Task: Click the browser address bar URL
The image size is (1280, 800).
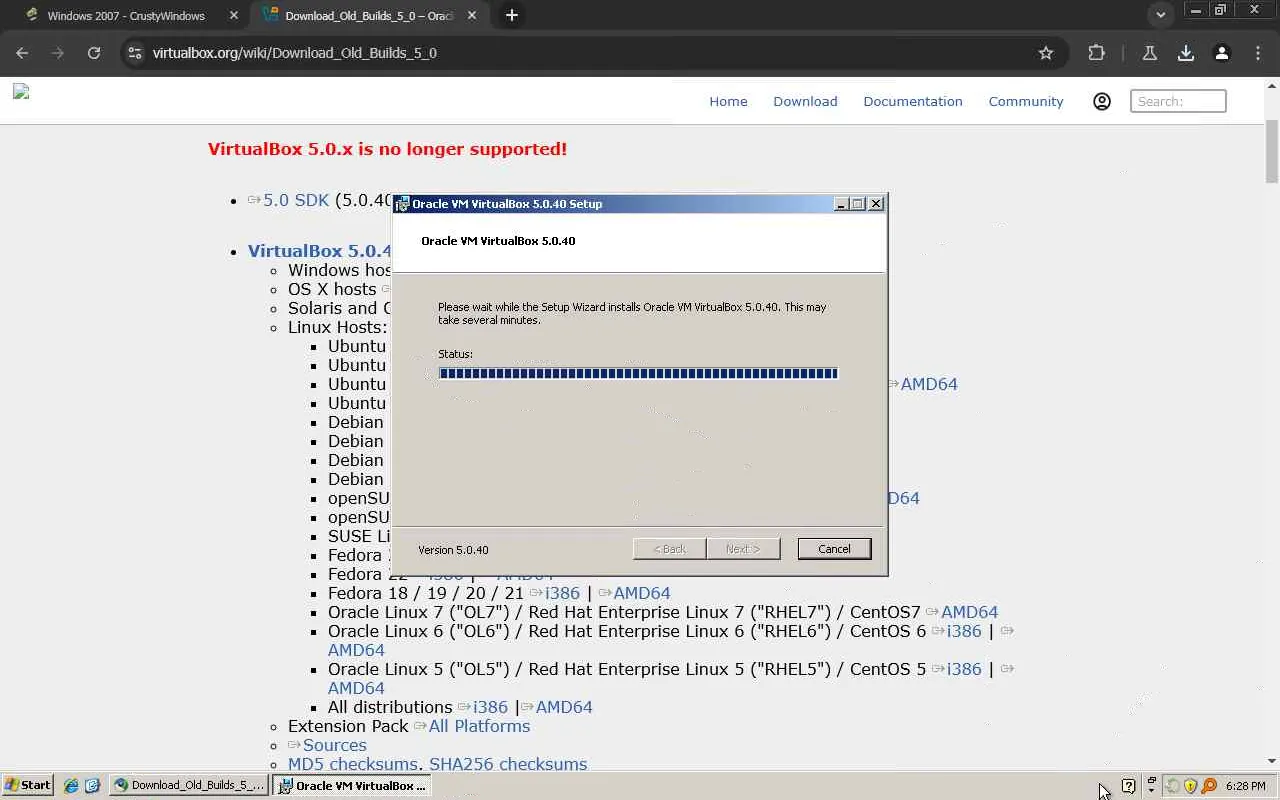Action: coord(294,53)
